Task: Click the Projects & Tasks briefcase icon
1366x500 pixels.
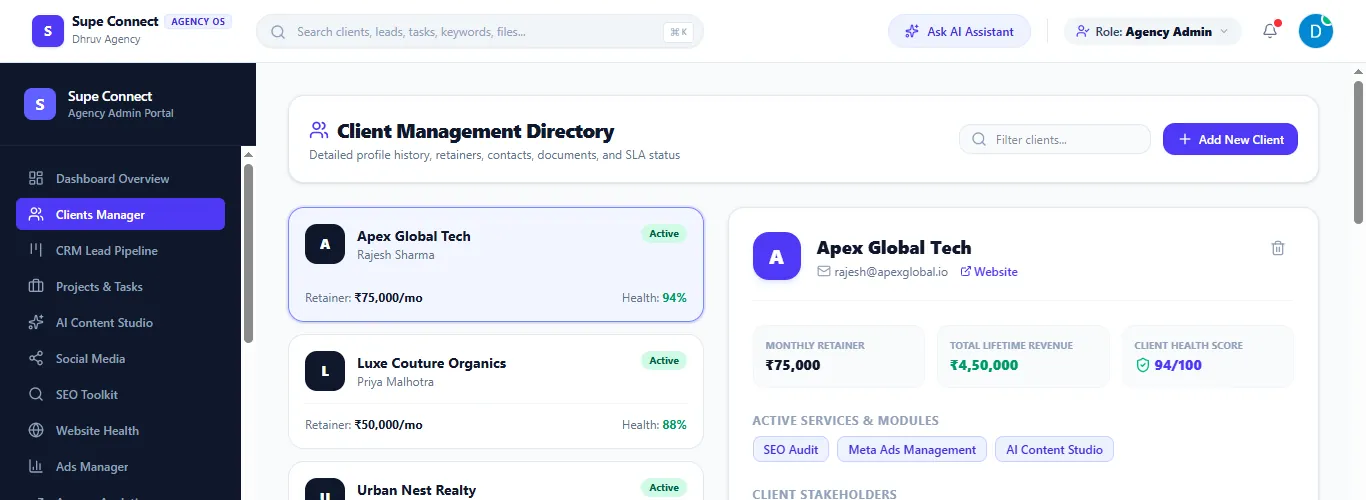Action: coord(36,287)
